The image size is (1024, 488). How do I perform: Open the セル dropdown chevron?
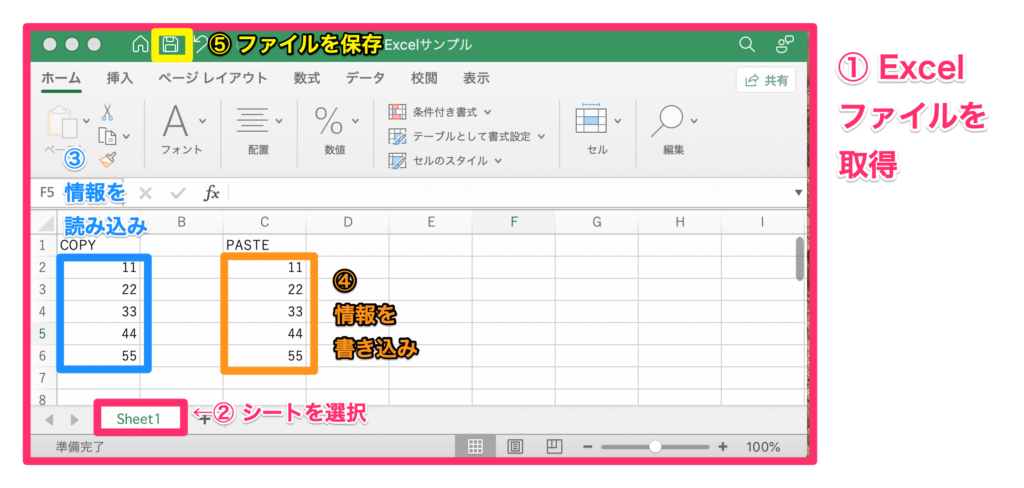[618, 121]
